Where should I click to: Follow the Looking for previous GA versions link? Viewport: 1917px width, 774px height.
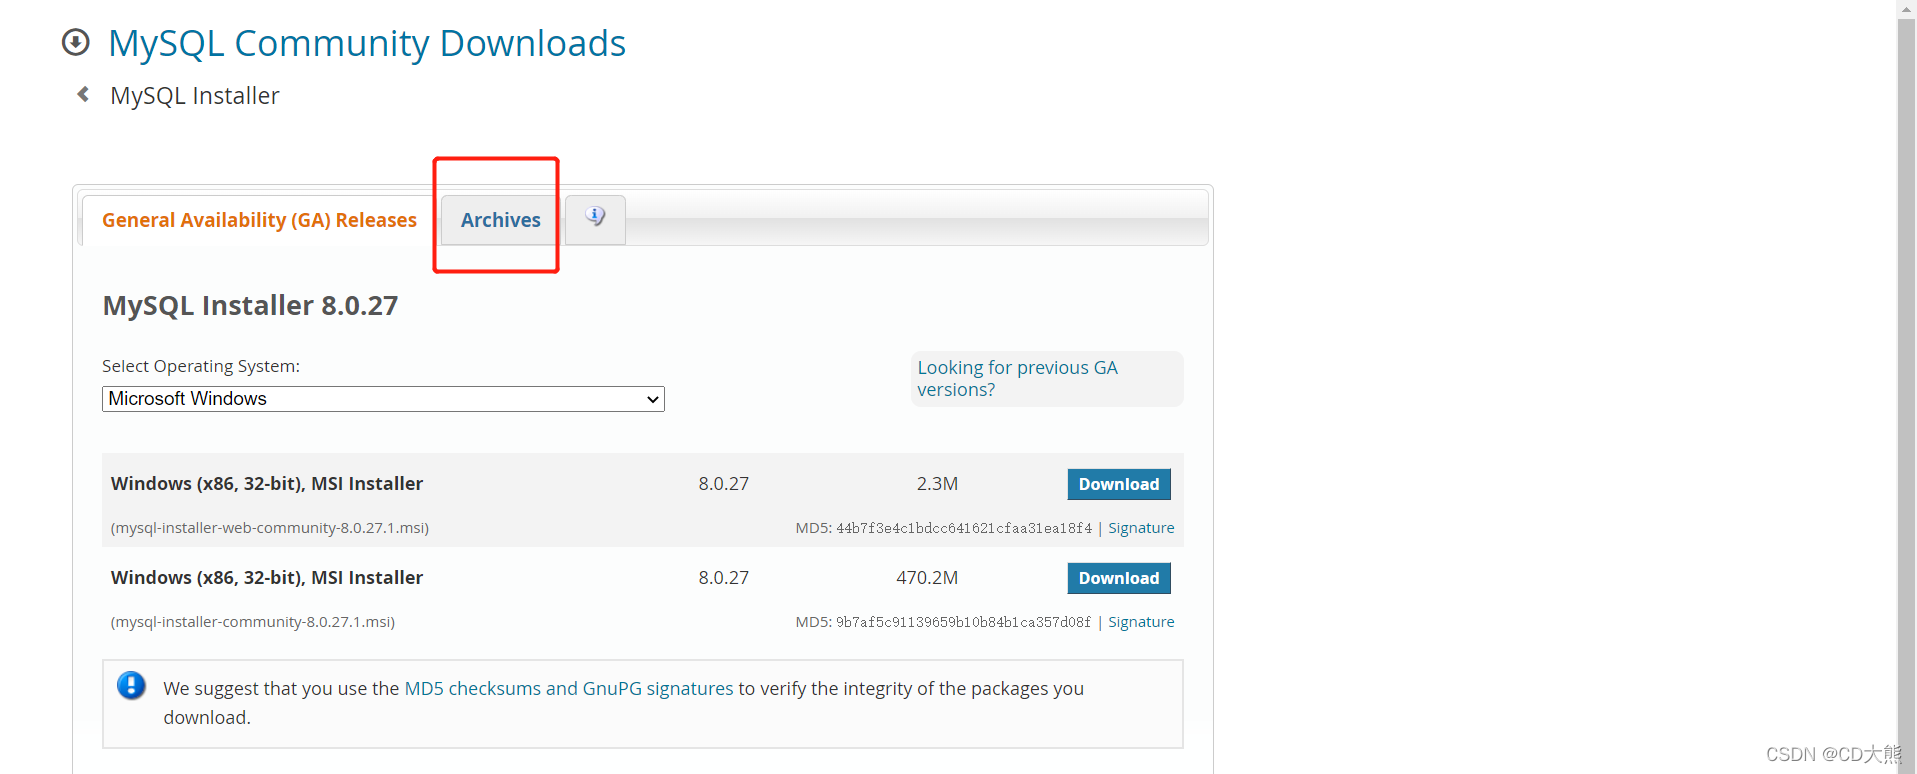(1018, 379)
